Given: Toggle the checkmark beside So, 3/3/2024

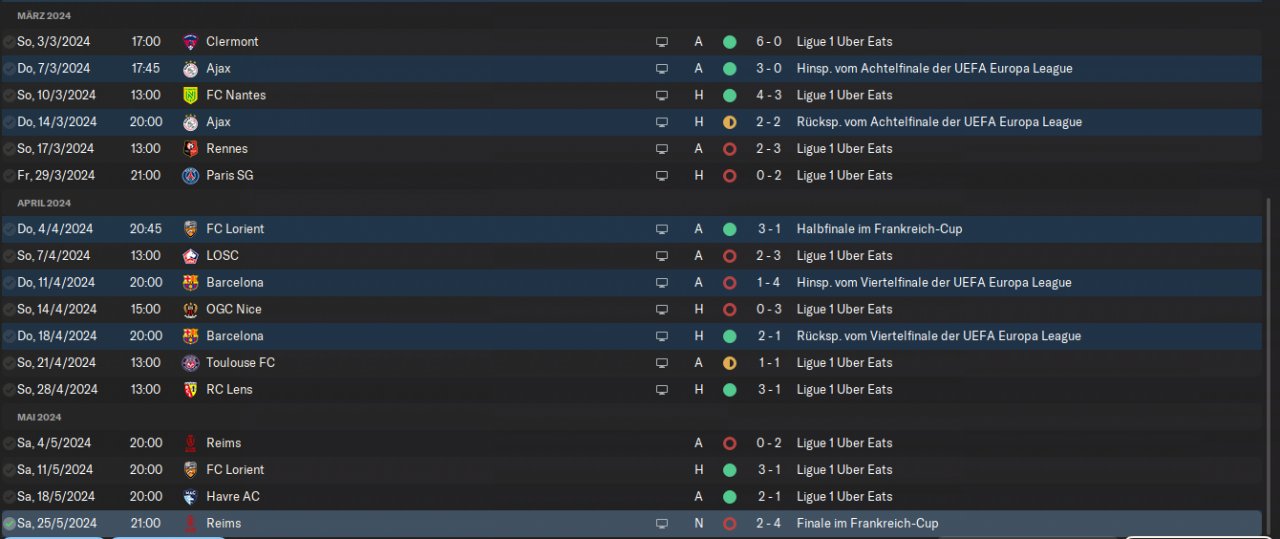Looking at the screenshot, I should pos(9,42).
